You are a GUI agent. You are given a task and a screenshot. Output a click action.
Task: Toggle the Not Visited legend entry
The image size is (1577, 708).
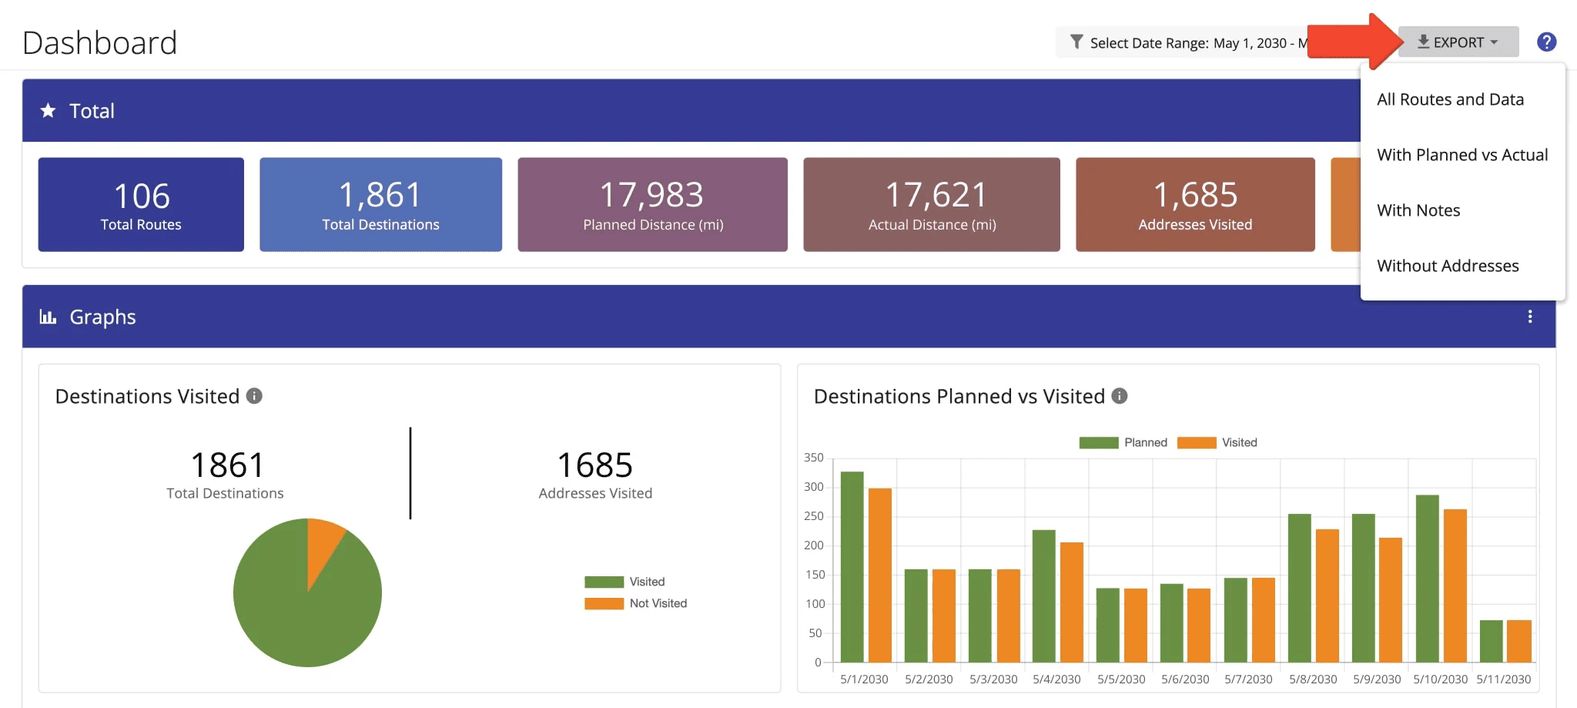[x=636, y=604]
